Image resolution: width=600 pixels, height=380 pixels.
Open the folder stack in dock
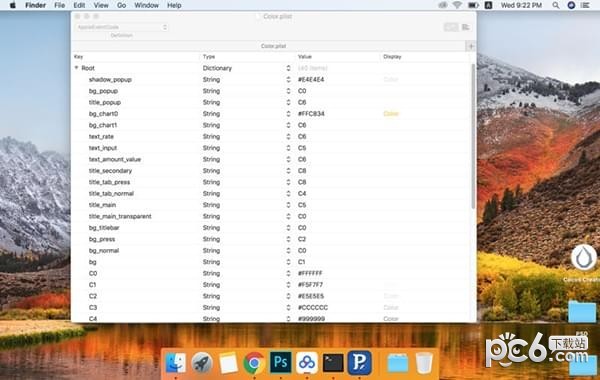coord(398,362)
